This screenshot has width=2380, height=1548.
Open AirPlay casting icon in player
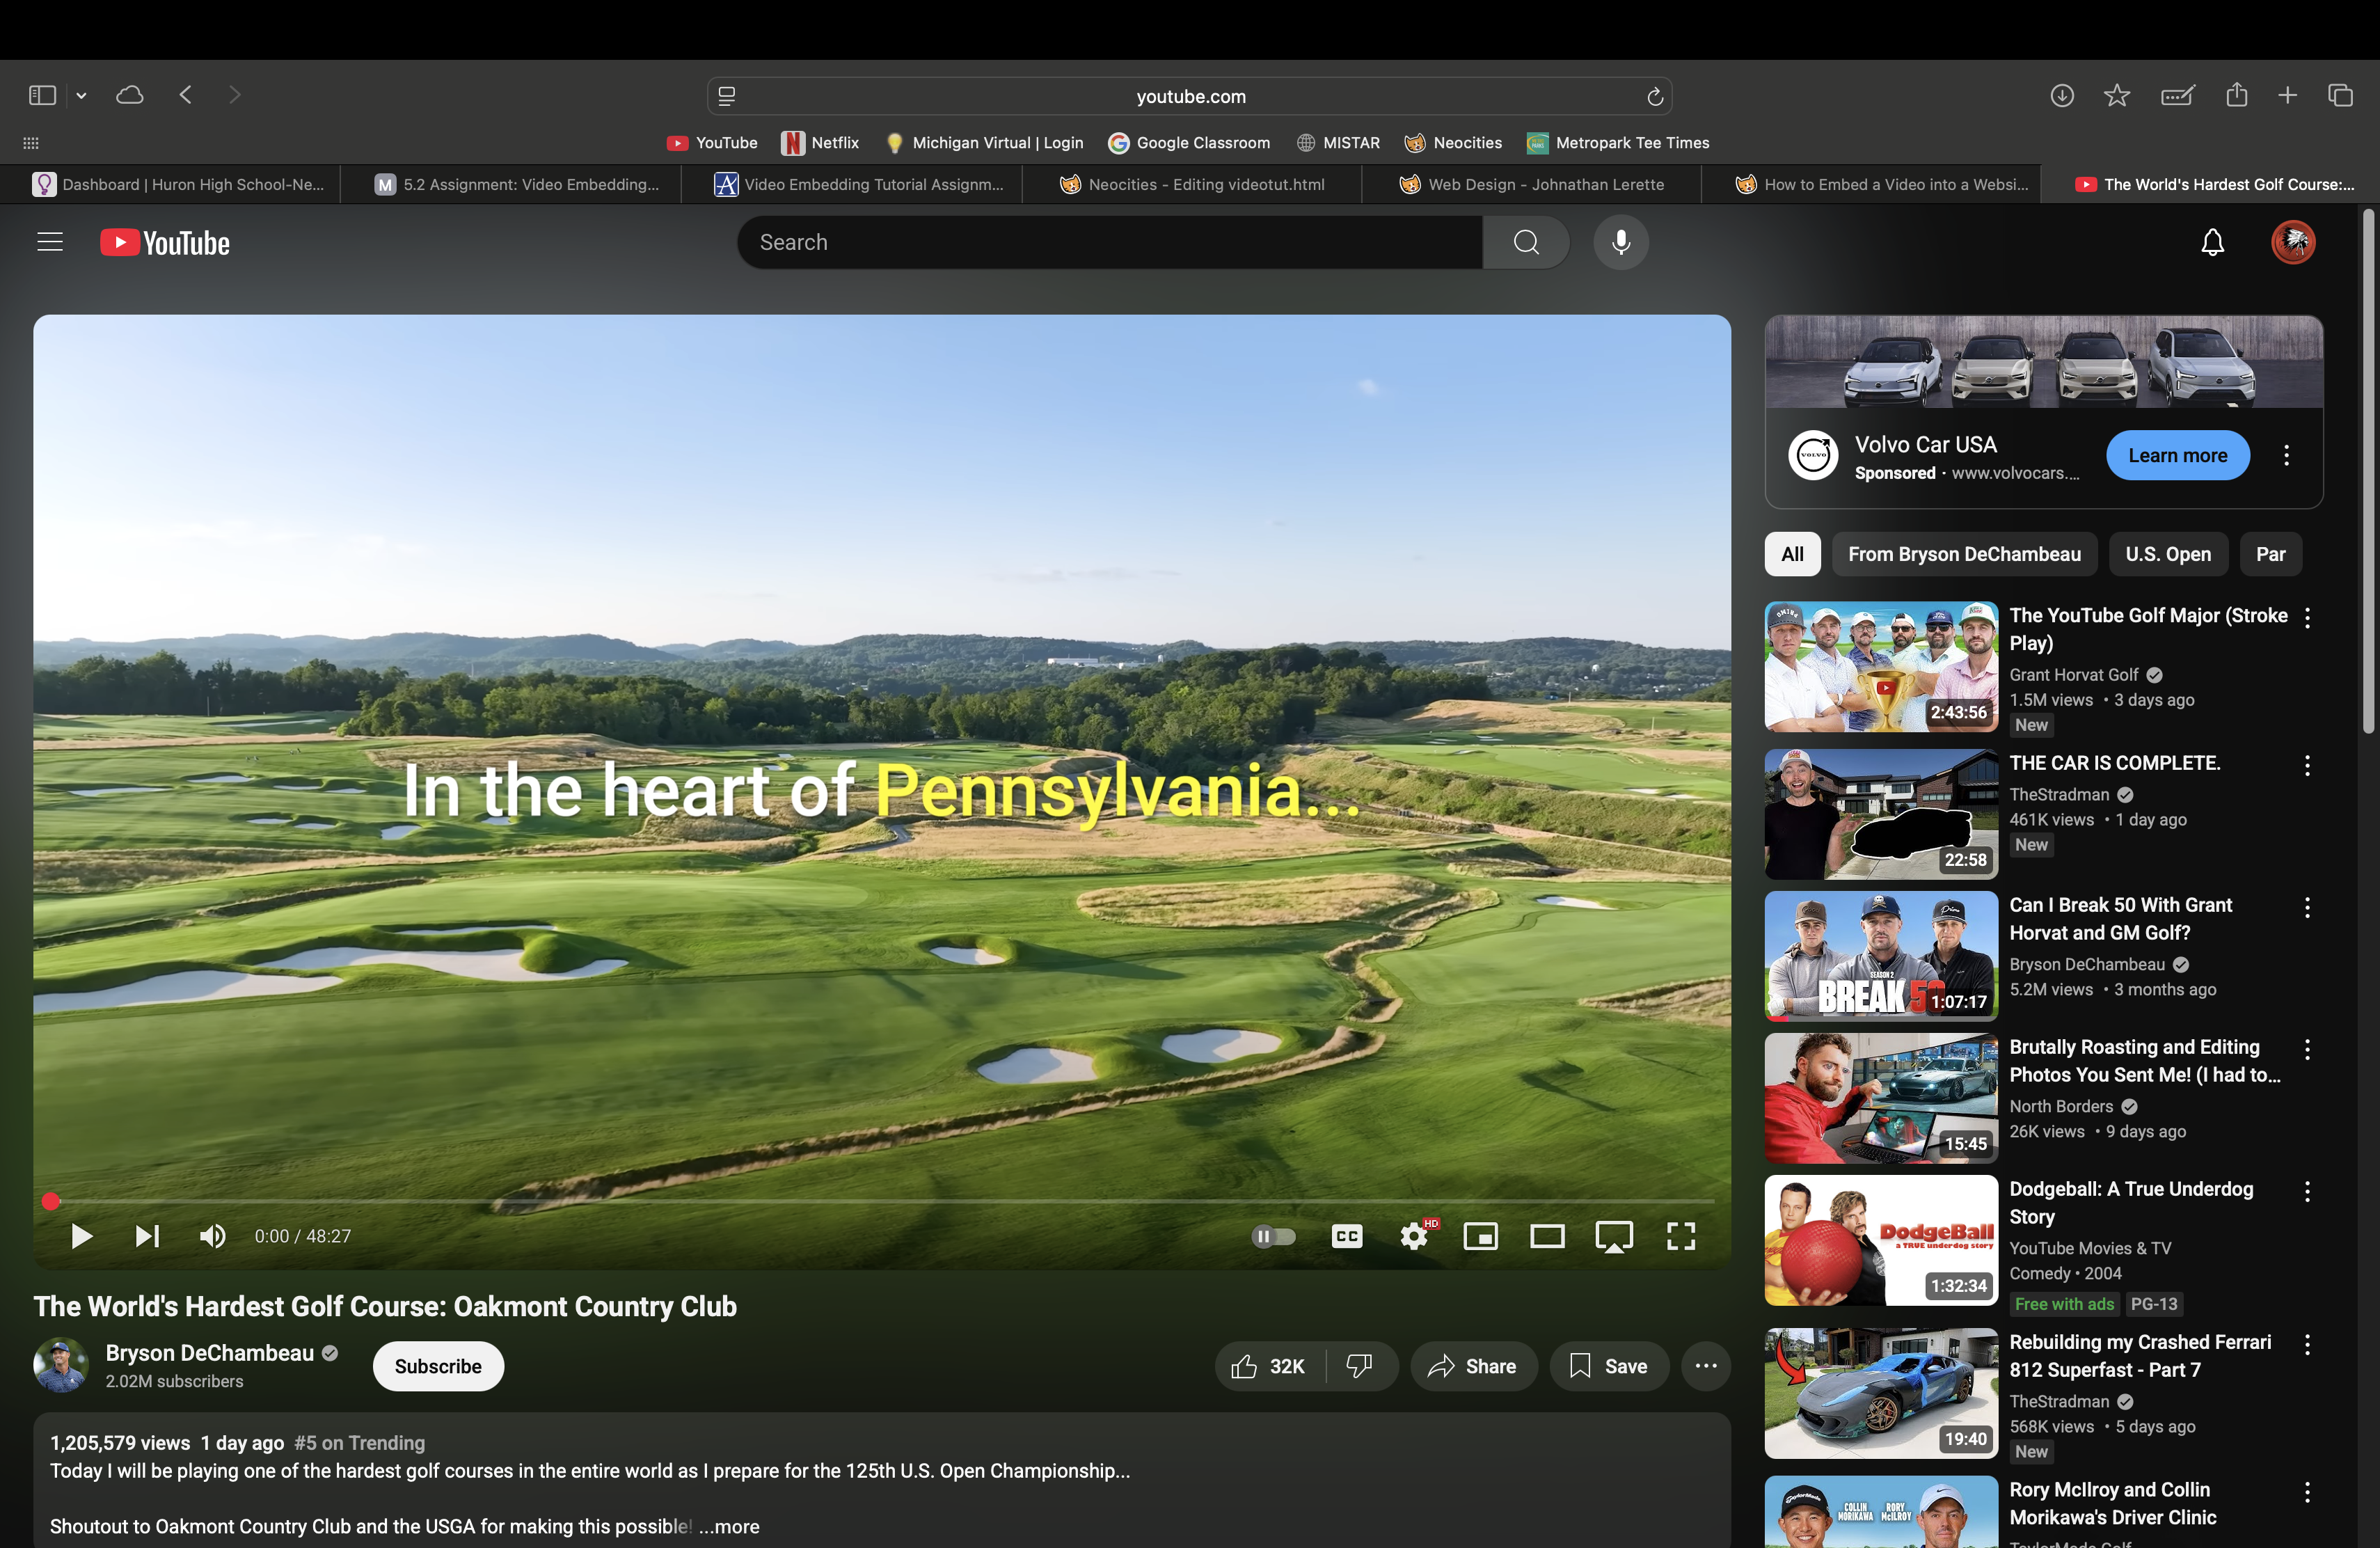click(1614, 1236)
